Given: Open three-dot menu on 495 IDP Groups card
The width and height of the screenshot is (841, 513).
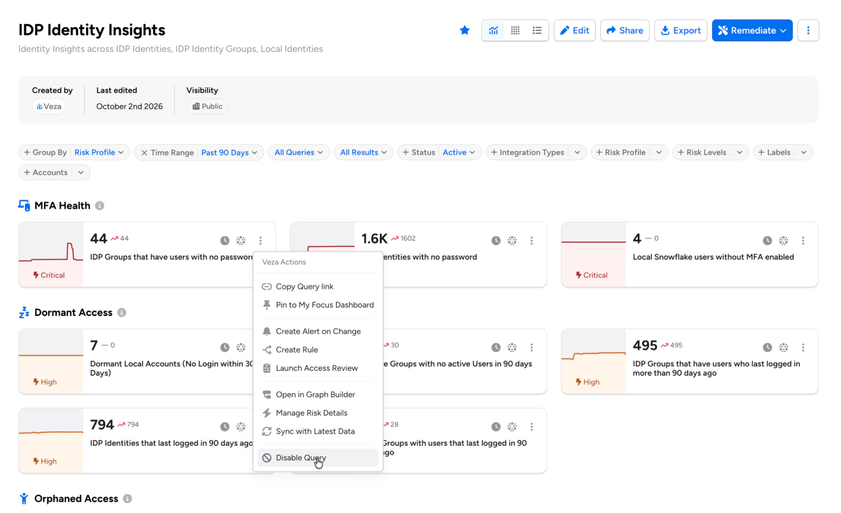Looking at the screenshot, I should click(x=803, y=347).
